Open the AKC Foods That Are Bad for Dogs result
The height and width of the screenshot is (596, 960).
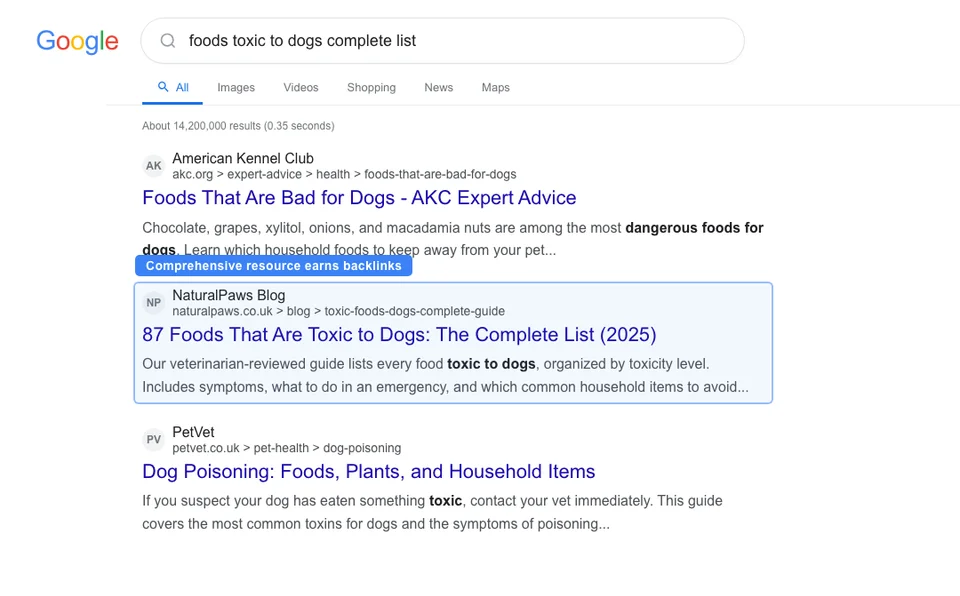tap(359, 197)
